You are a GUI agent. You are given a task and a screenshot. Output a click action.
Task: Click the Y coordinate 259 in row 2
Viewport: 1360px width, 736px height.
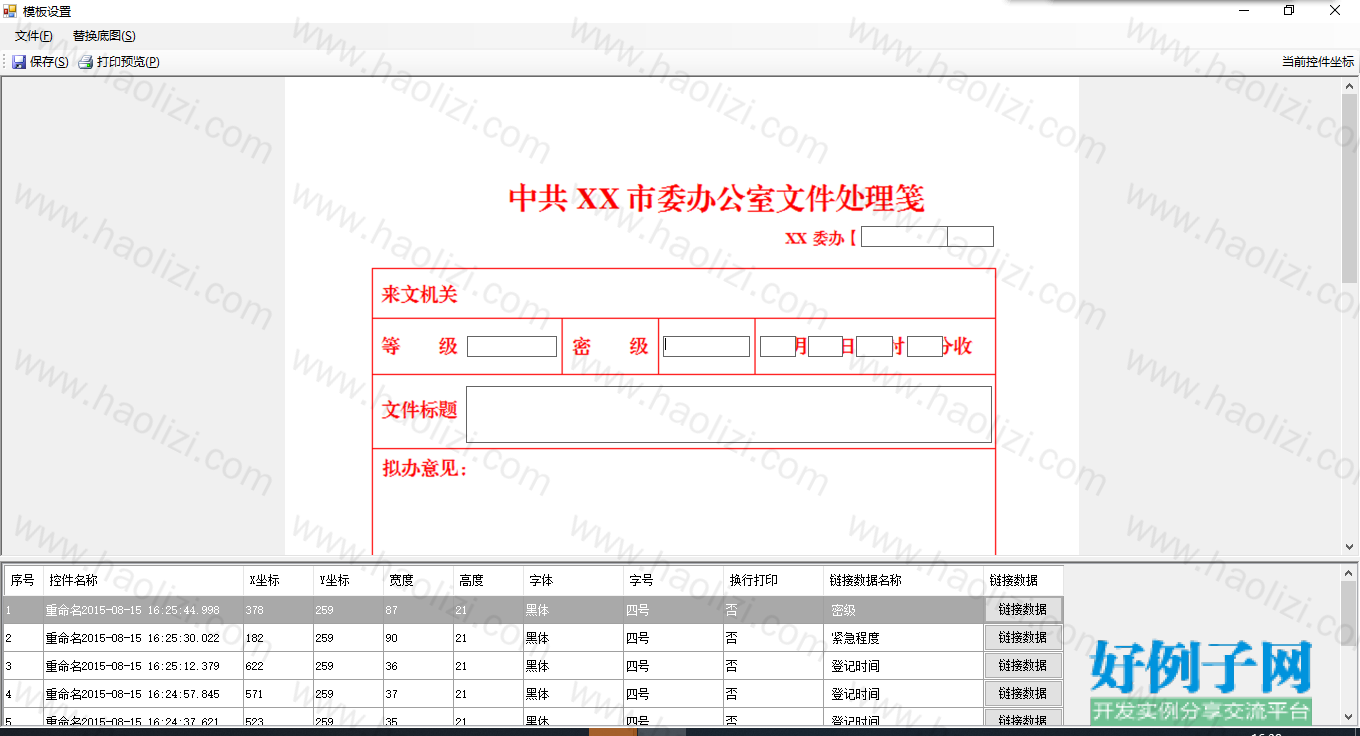point(348,638)
